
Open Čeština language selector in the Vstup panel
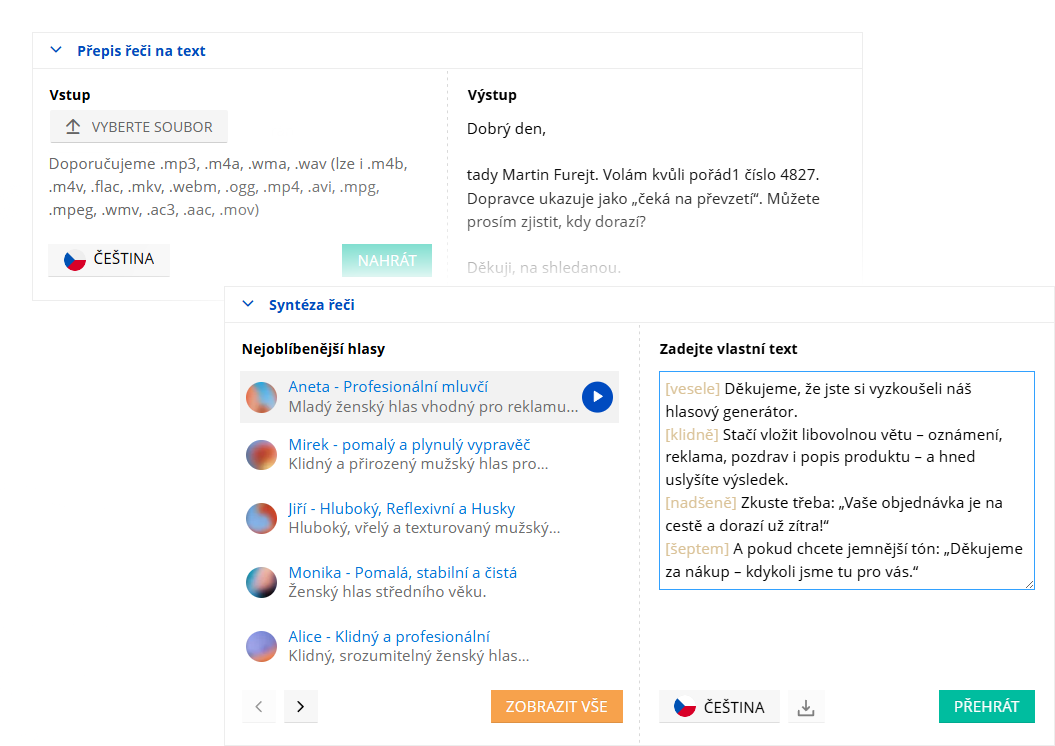(109, 259)
